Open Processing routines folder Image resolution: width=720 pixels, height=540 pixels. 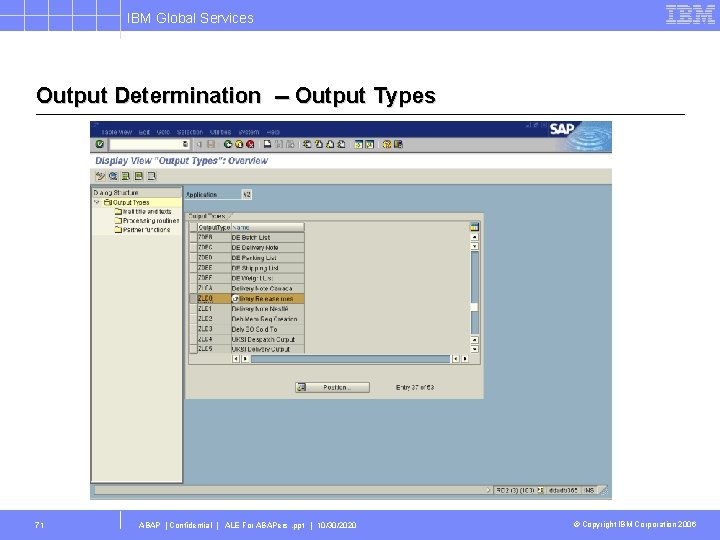click(x=146, y=220)
